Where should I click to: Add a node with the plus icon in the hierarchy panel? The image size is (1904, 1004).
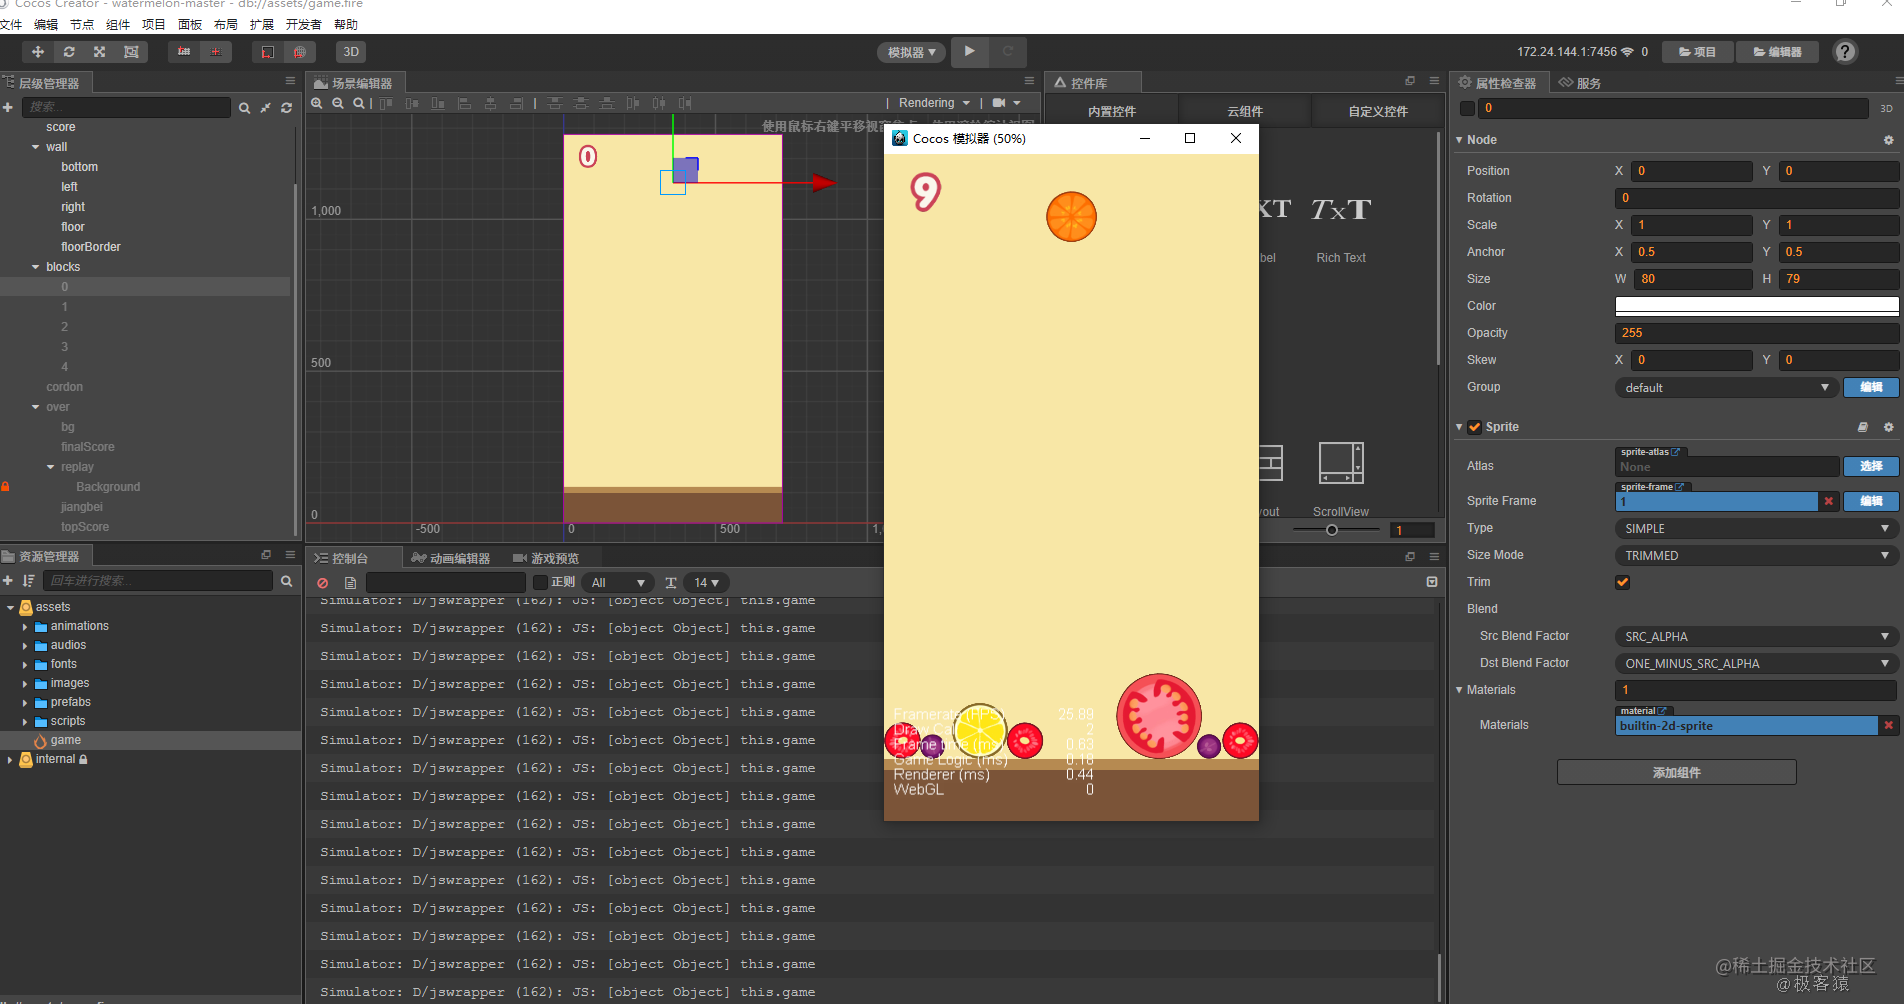[8, 107]
